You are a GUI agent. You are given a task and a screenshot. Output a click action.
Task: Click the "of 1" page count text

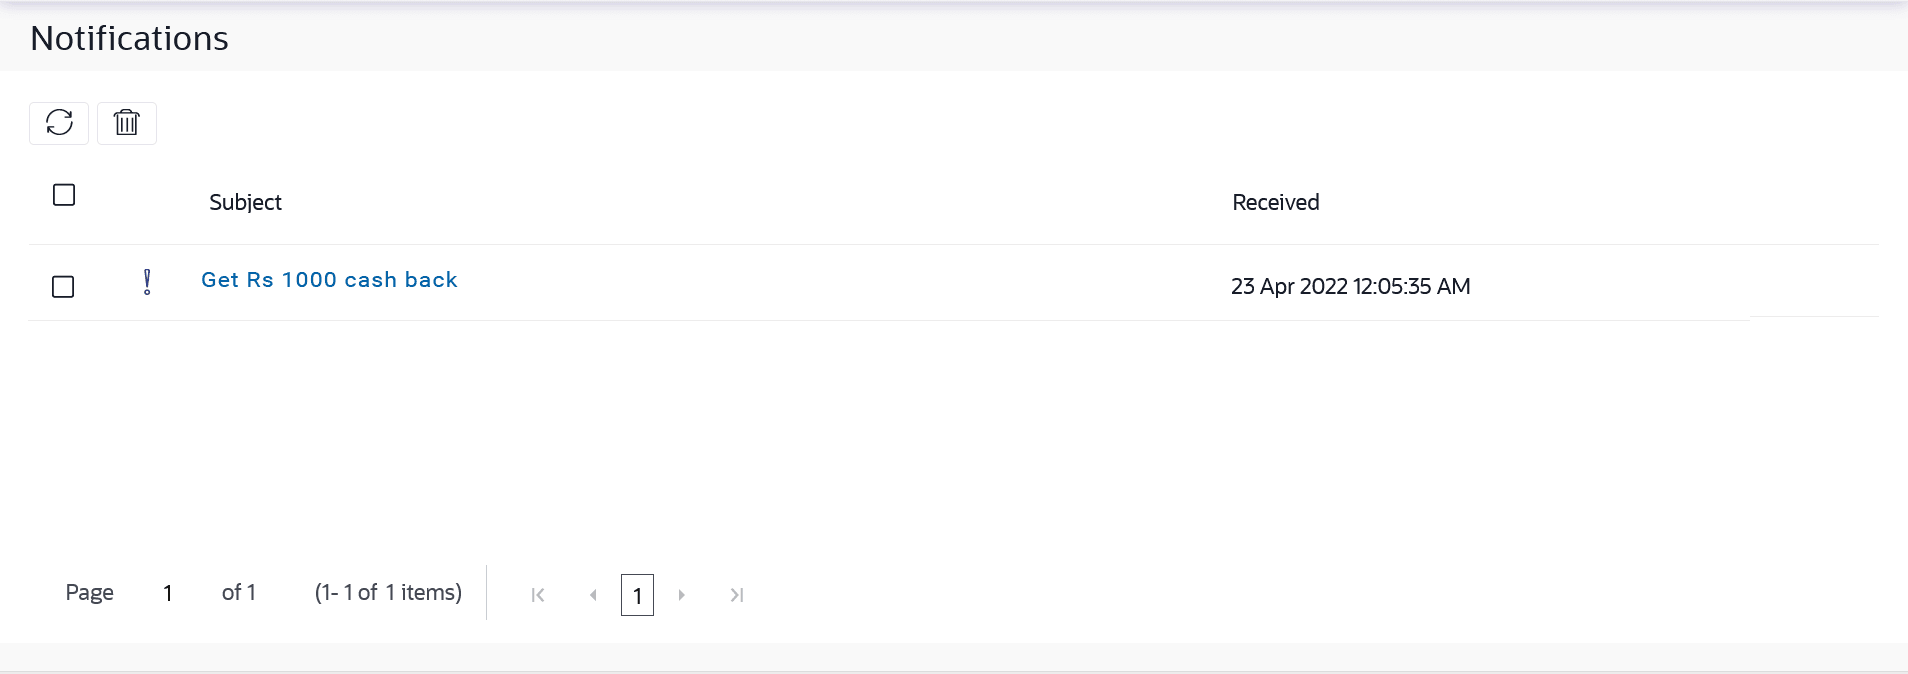click(239, 592)
